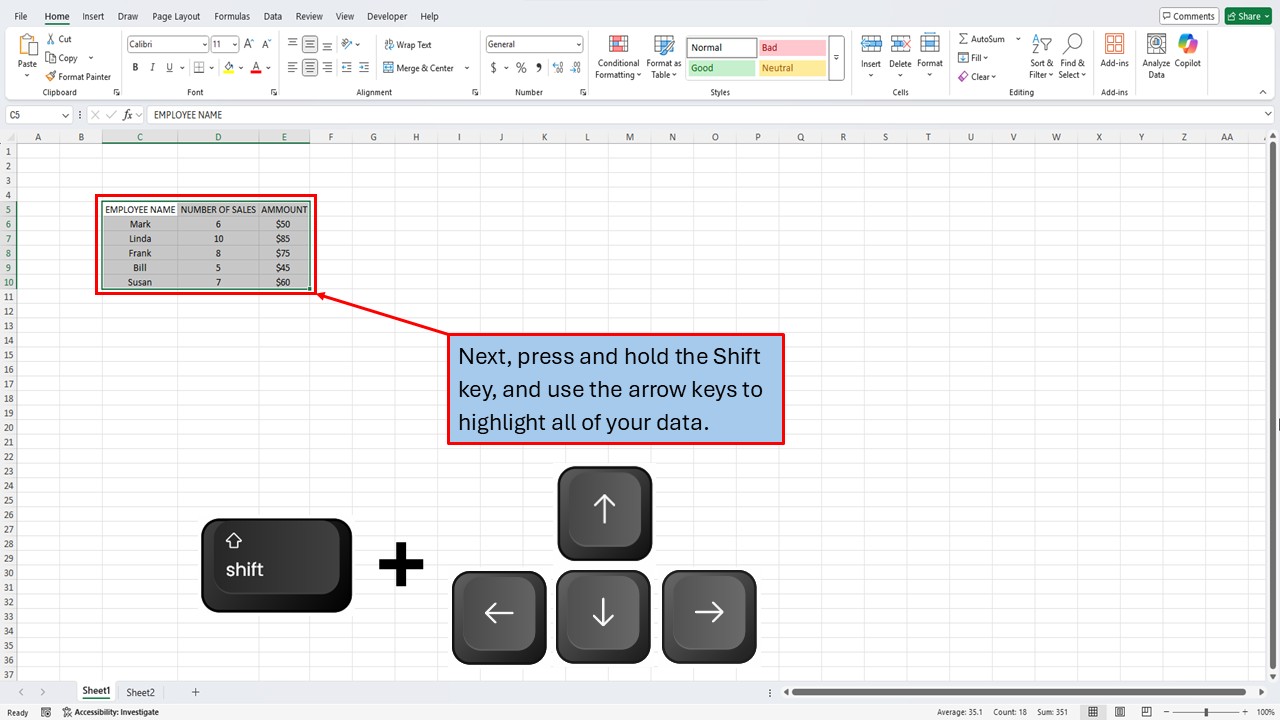Image resolution: width=1280 pixels, height=720 pixels.
Task: Open Analyze Data
Action: tap(1155, 55)
